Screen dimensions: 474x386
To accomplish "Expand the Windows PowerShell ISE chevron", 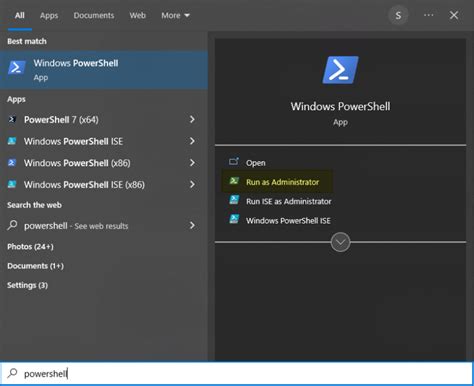I will coord(192,141).
